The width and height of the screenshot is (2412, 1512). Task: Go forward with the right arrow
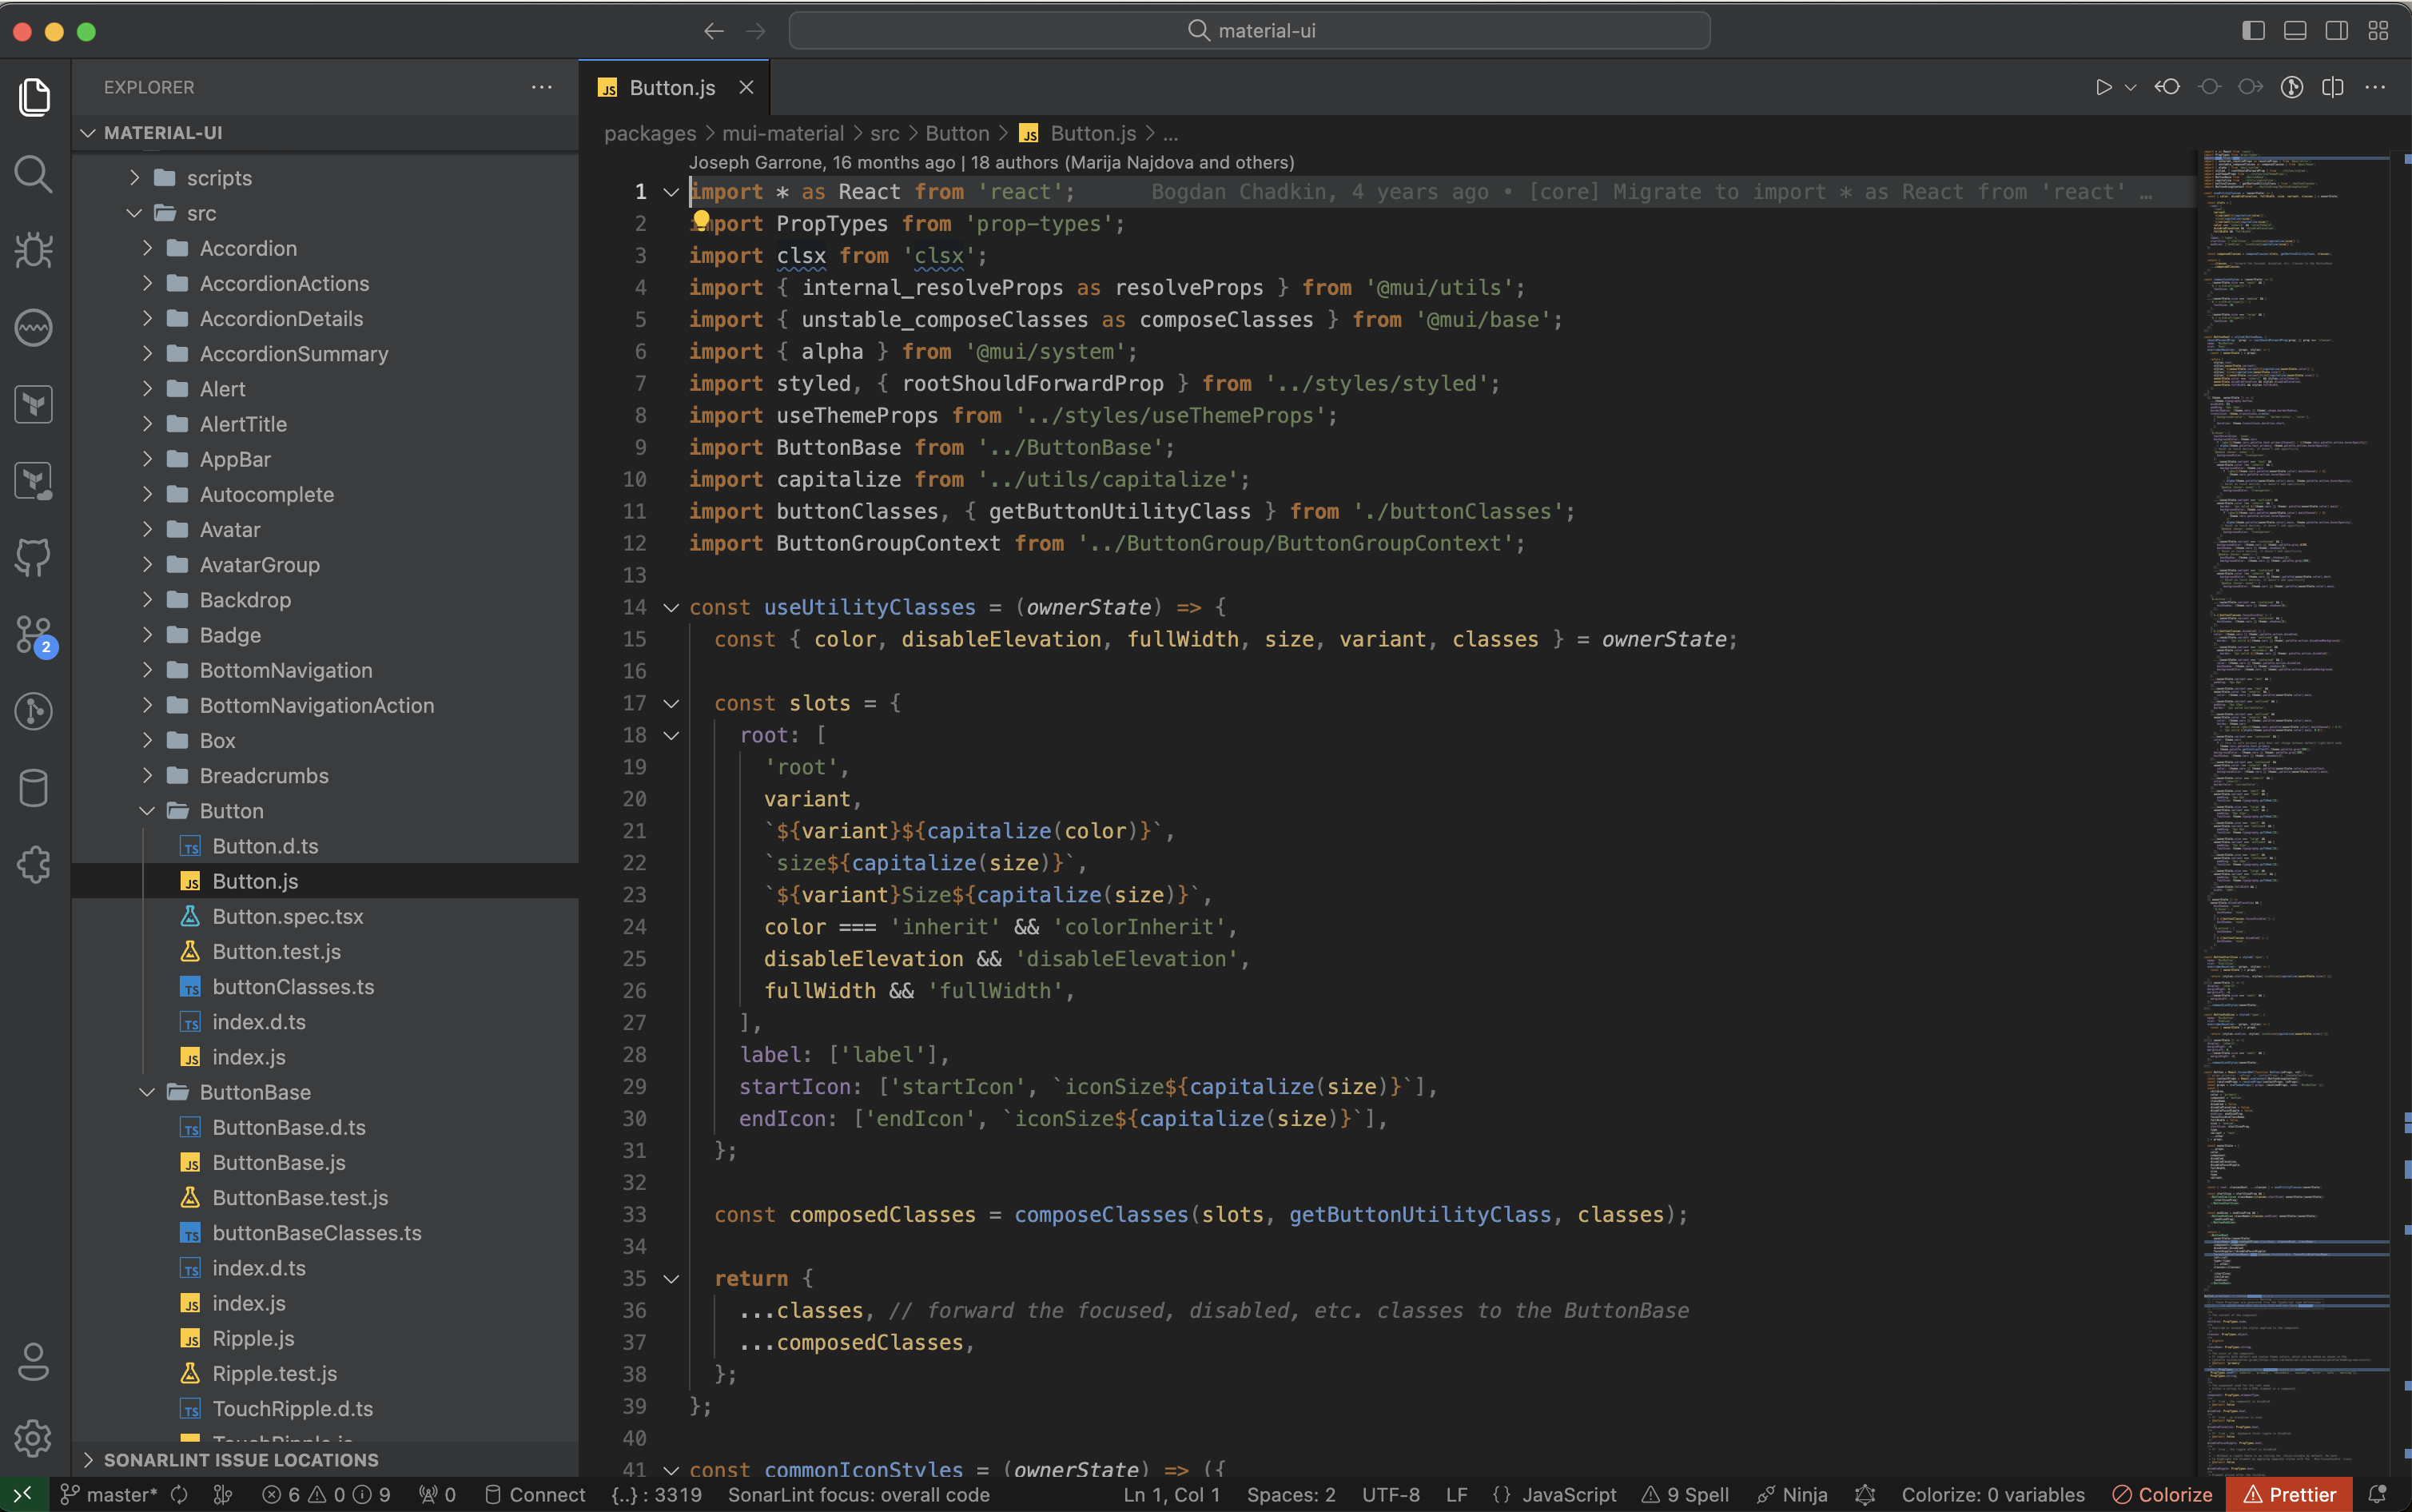coord(756,31)
